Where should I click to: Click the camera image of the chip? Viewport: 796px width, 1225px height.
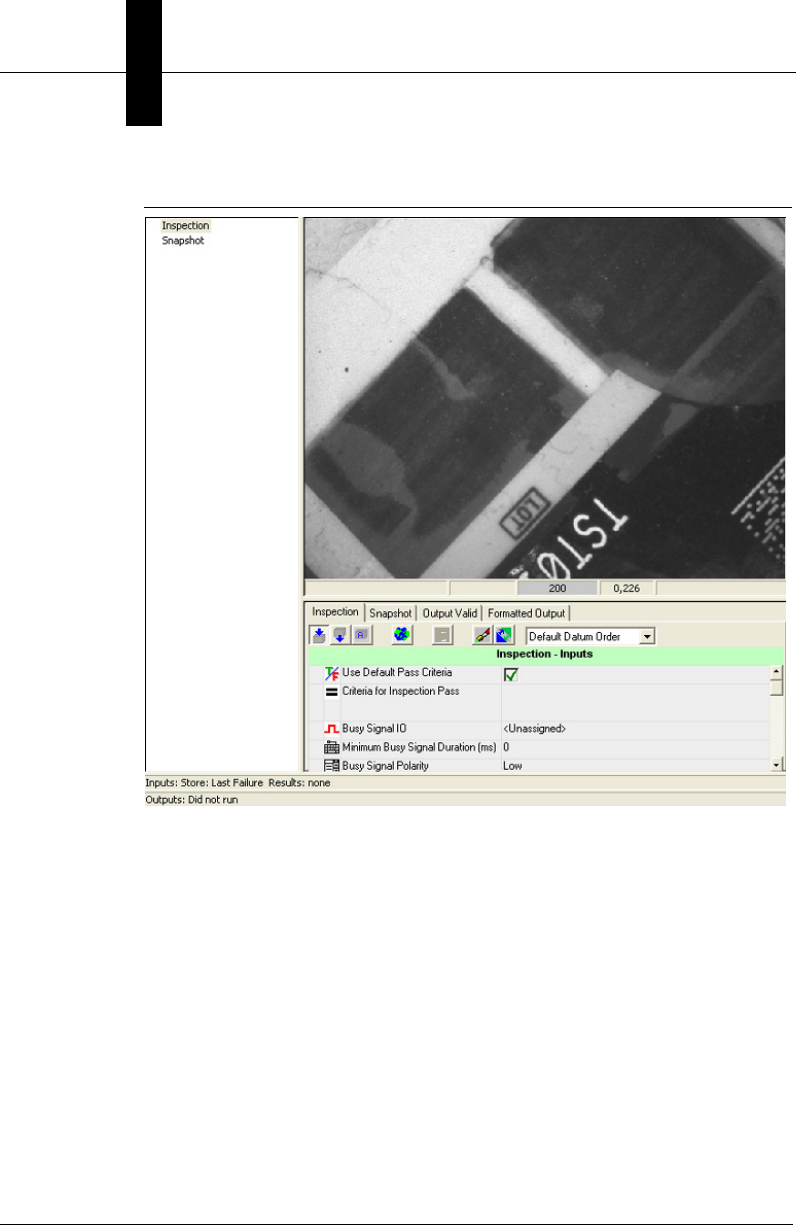click(544, 398)
